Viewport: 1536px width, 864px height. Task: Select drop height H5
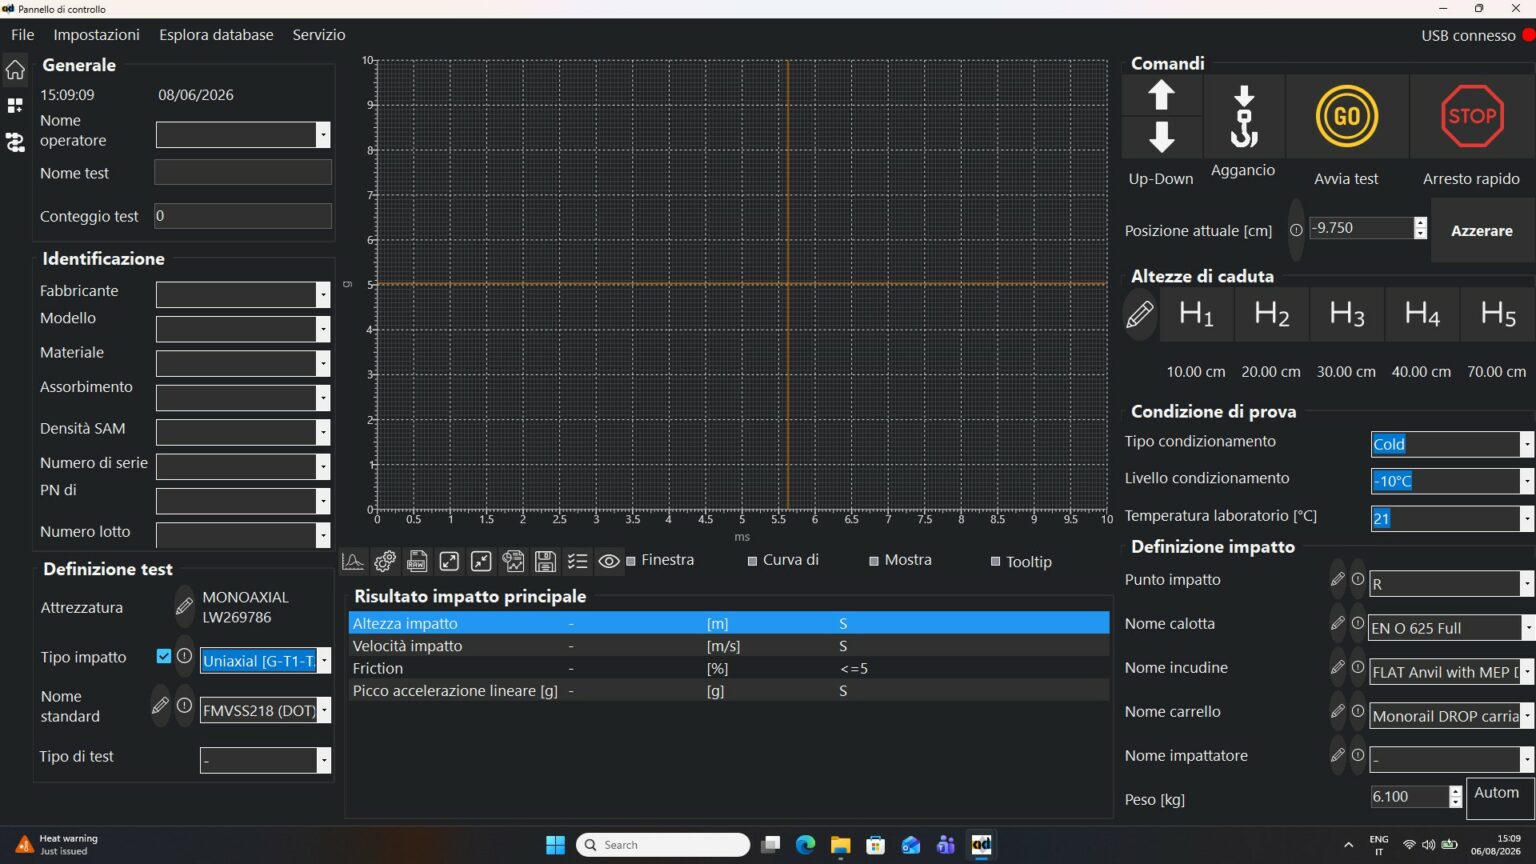pyautogui.click(x=1497, y=314)
